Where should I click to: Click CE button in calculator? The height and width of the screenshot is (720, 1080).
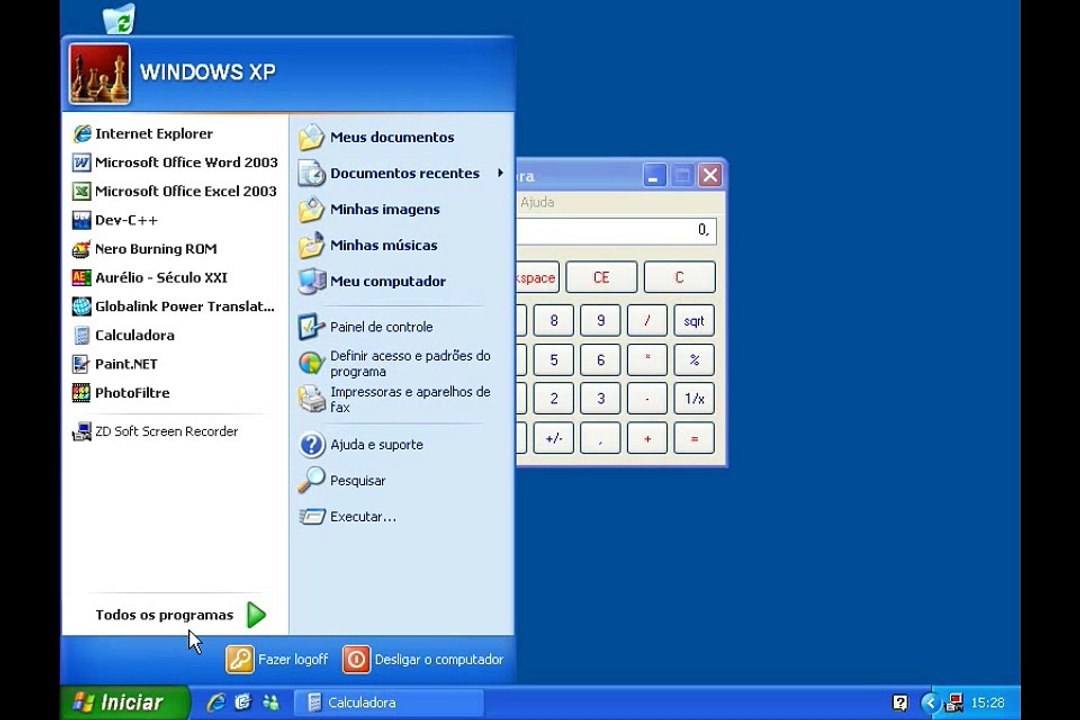coord(601,278)
